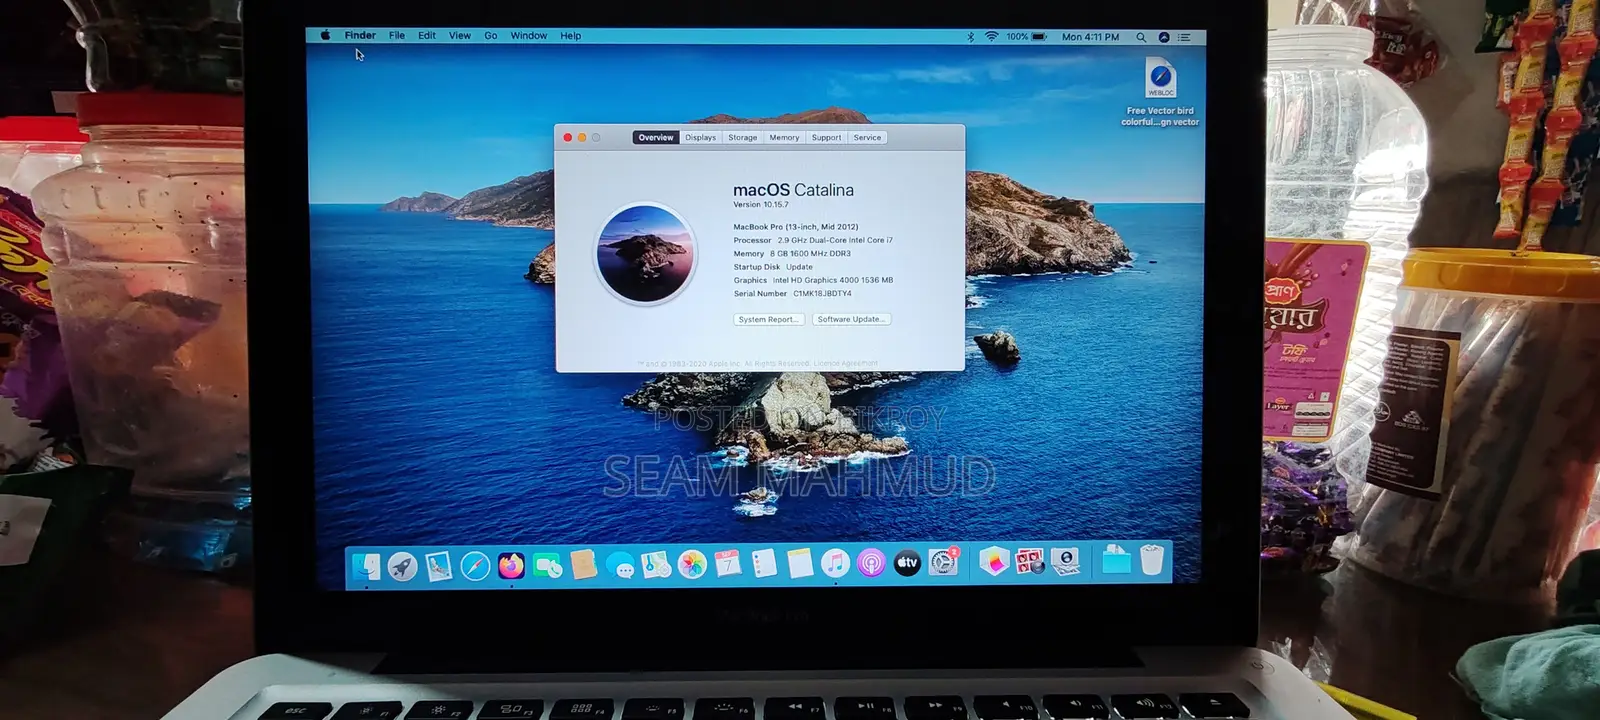Open Spotlight search magnifier
The width and height of the screenshot is (1600, 720).
click(1141, 37)
